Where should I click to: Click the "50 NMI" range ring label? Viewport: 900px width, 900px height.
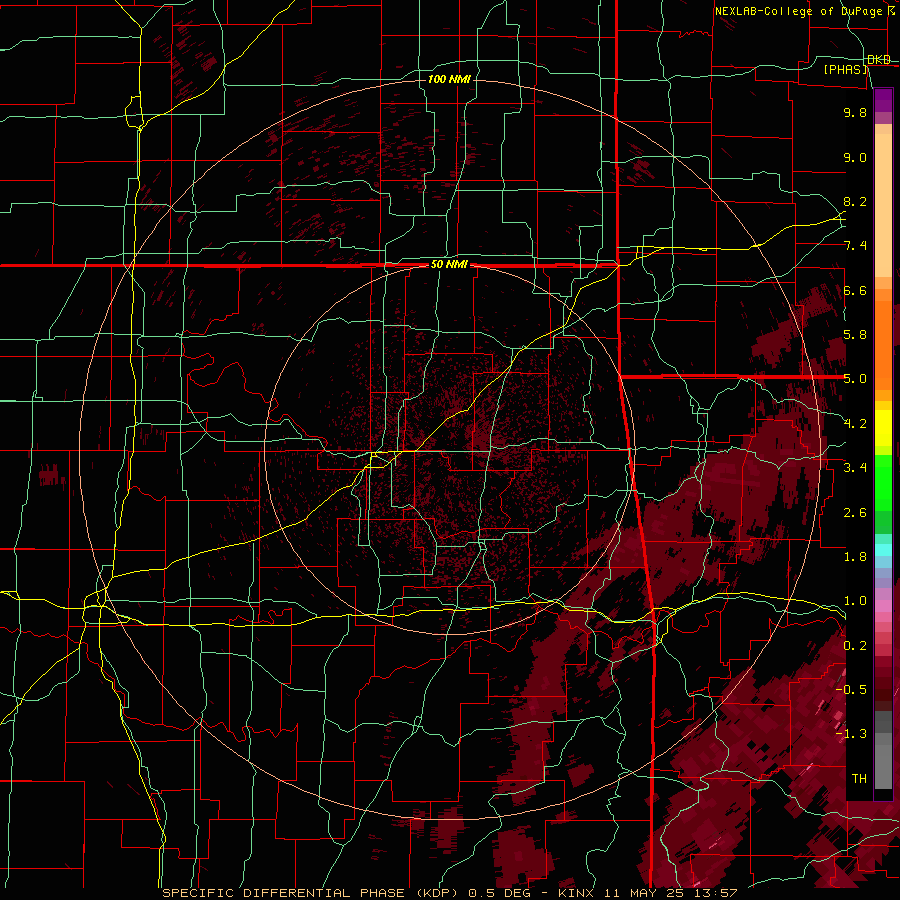point(449,265)
